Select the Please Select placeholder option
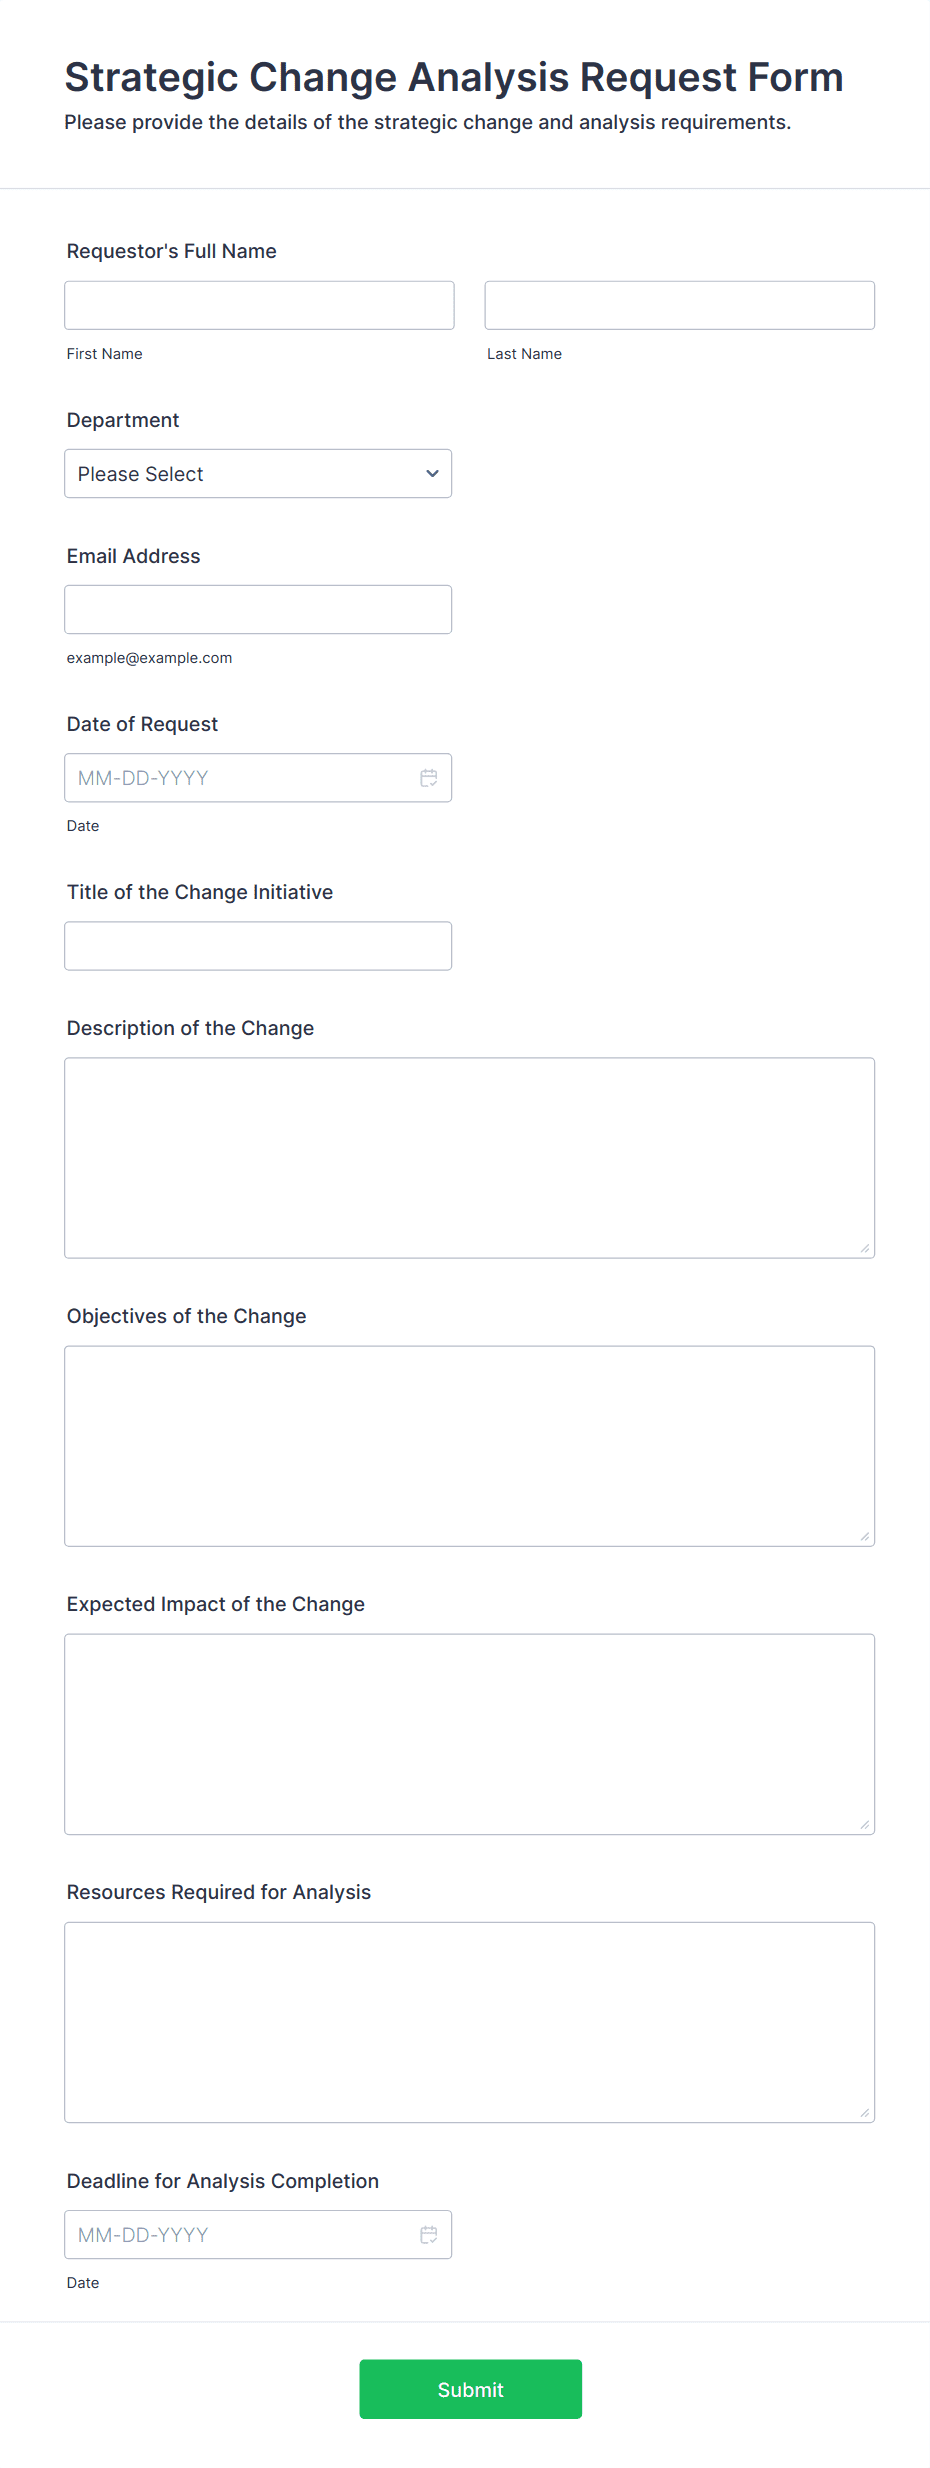Image resolution: width=930 pixels, height=2468 pixels. coord(258,473)
